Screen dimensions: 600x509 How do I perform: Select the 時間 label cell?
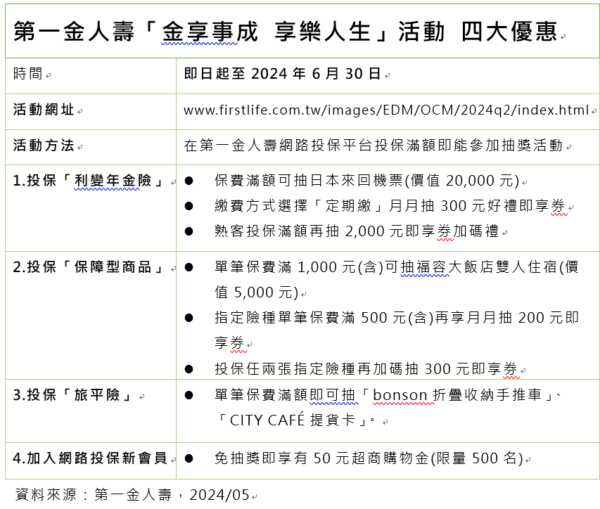point(91,75)
